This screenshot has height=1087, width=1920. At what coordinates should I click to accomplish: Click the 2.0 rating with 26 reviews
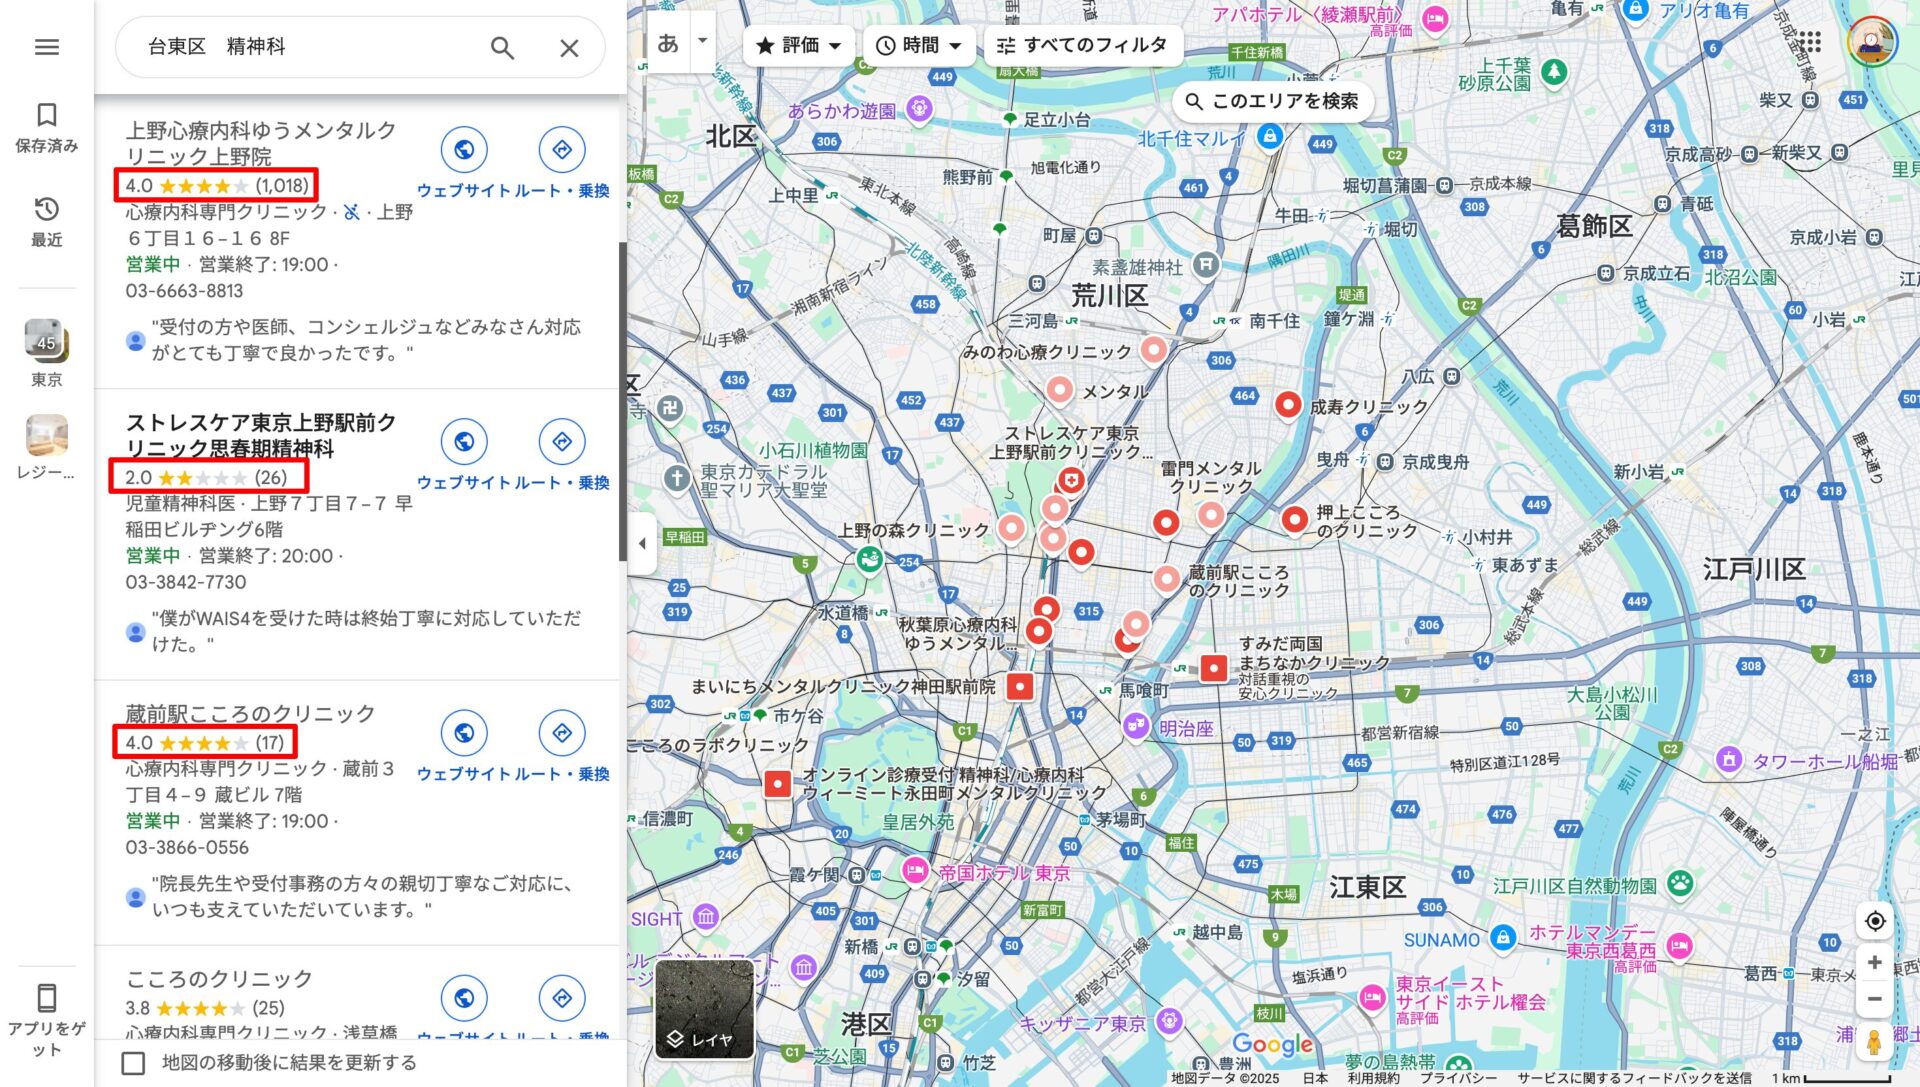[x=207, y=477]
